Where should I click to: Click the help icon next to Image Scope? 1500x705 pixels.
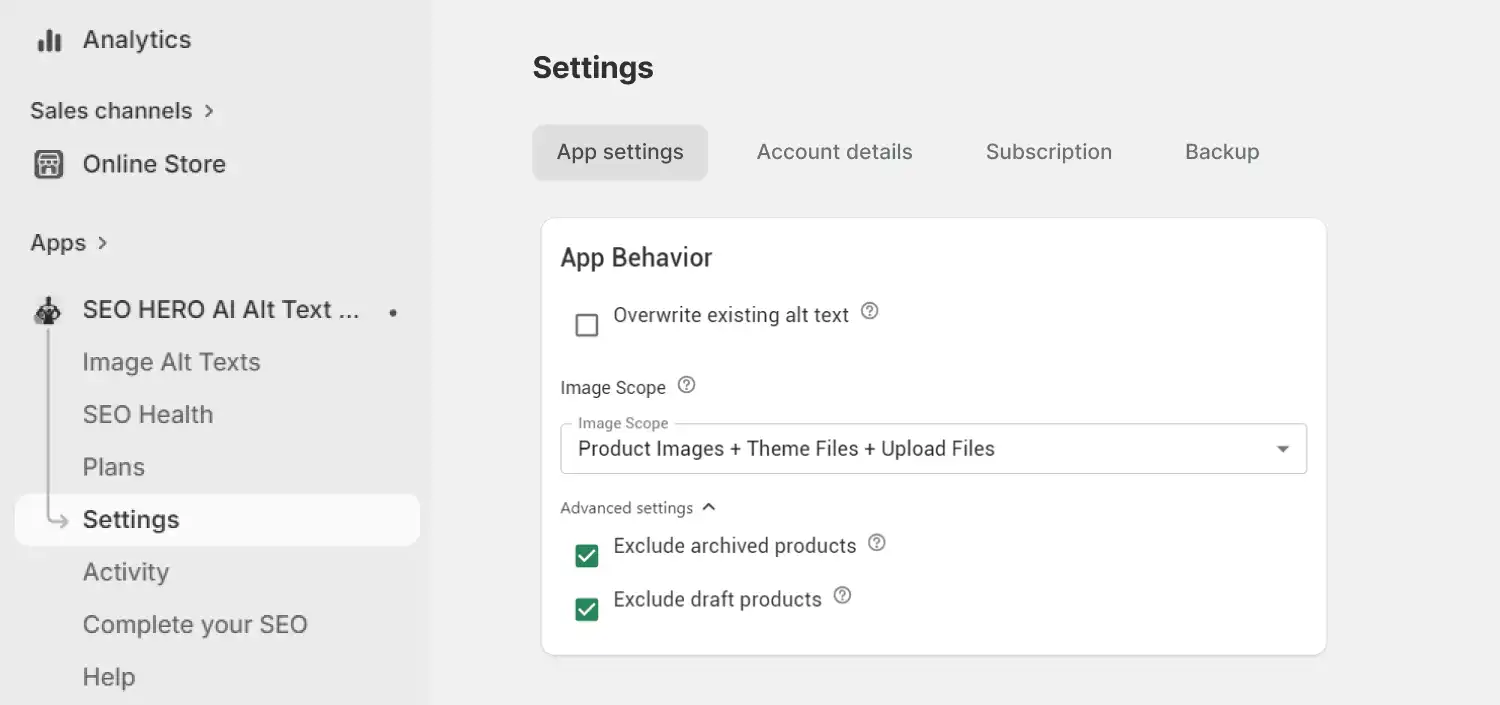tap(686, 385)
